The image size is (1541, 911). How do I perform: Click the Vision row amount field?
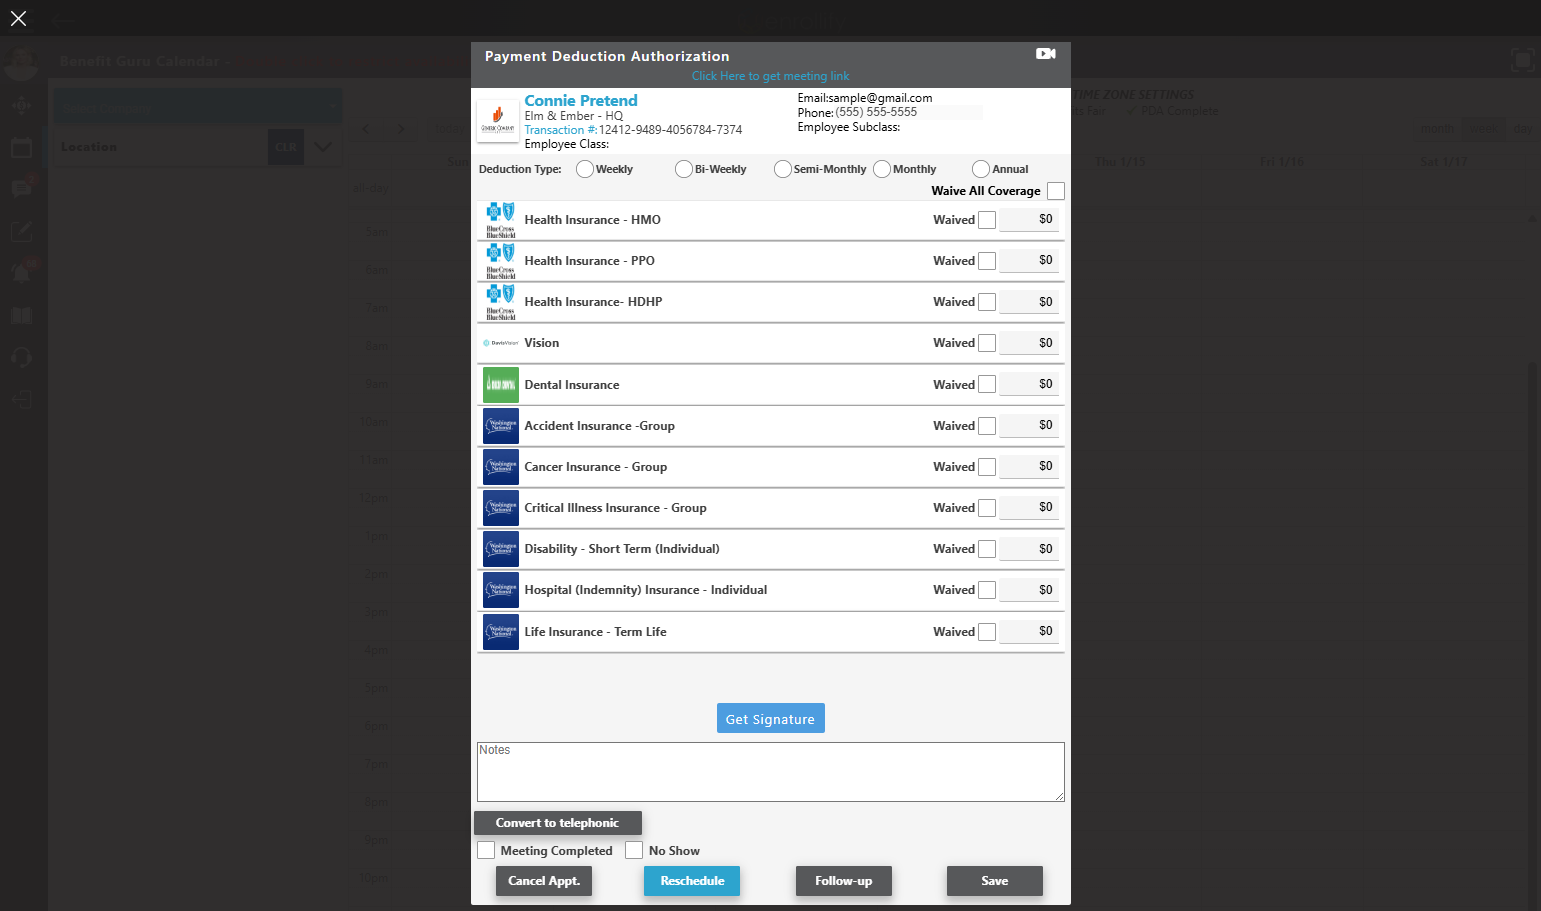(1029, 343)
